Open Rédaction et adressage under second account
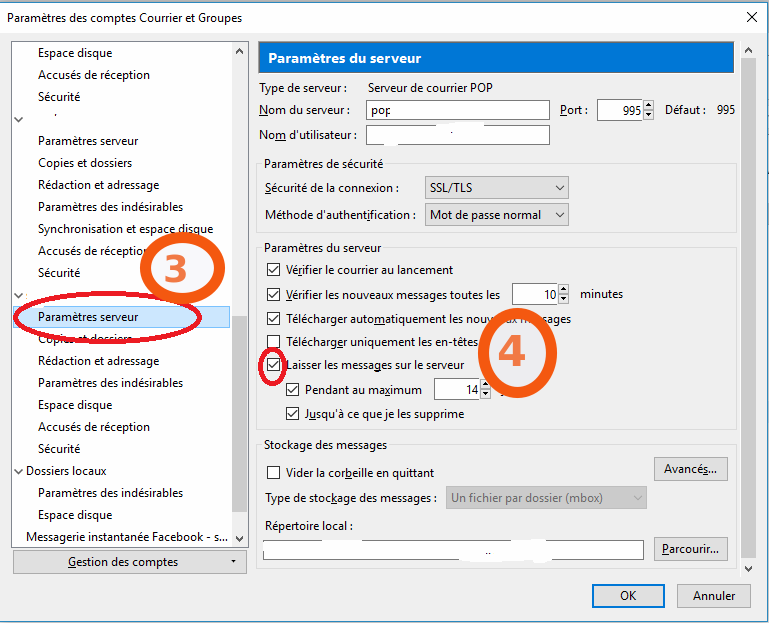This screenshot has height=623, width=769. (98, 361)
